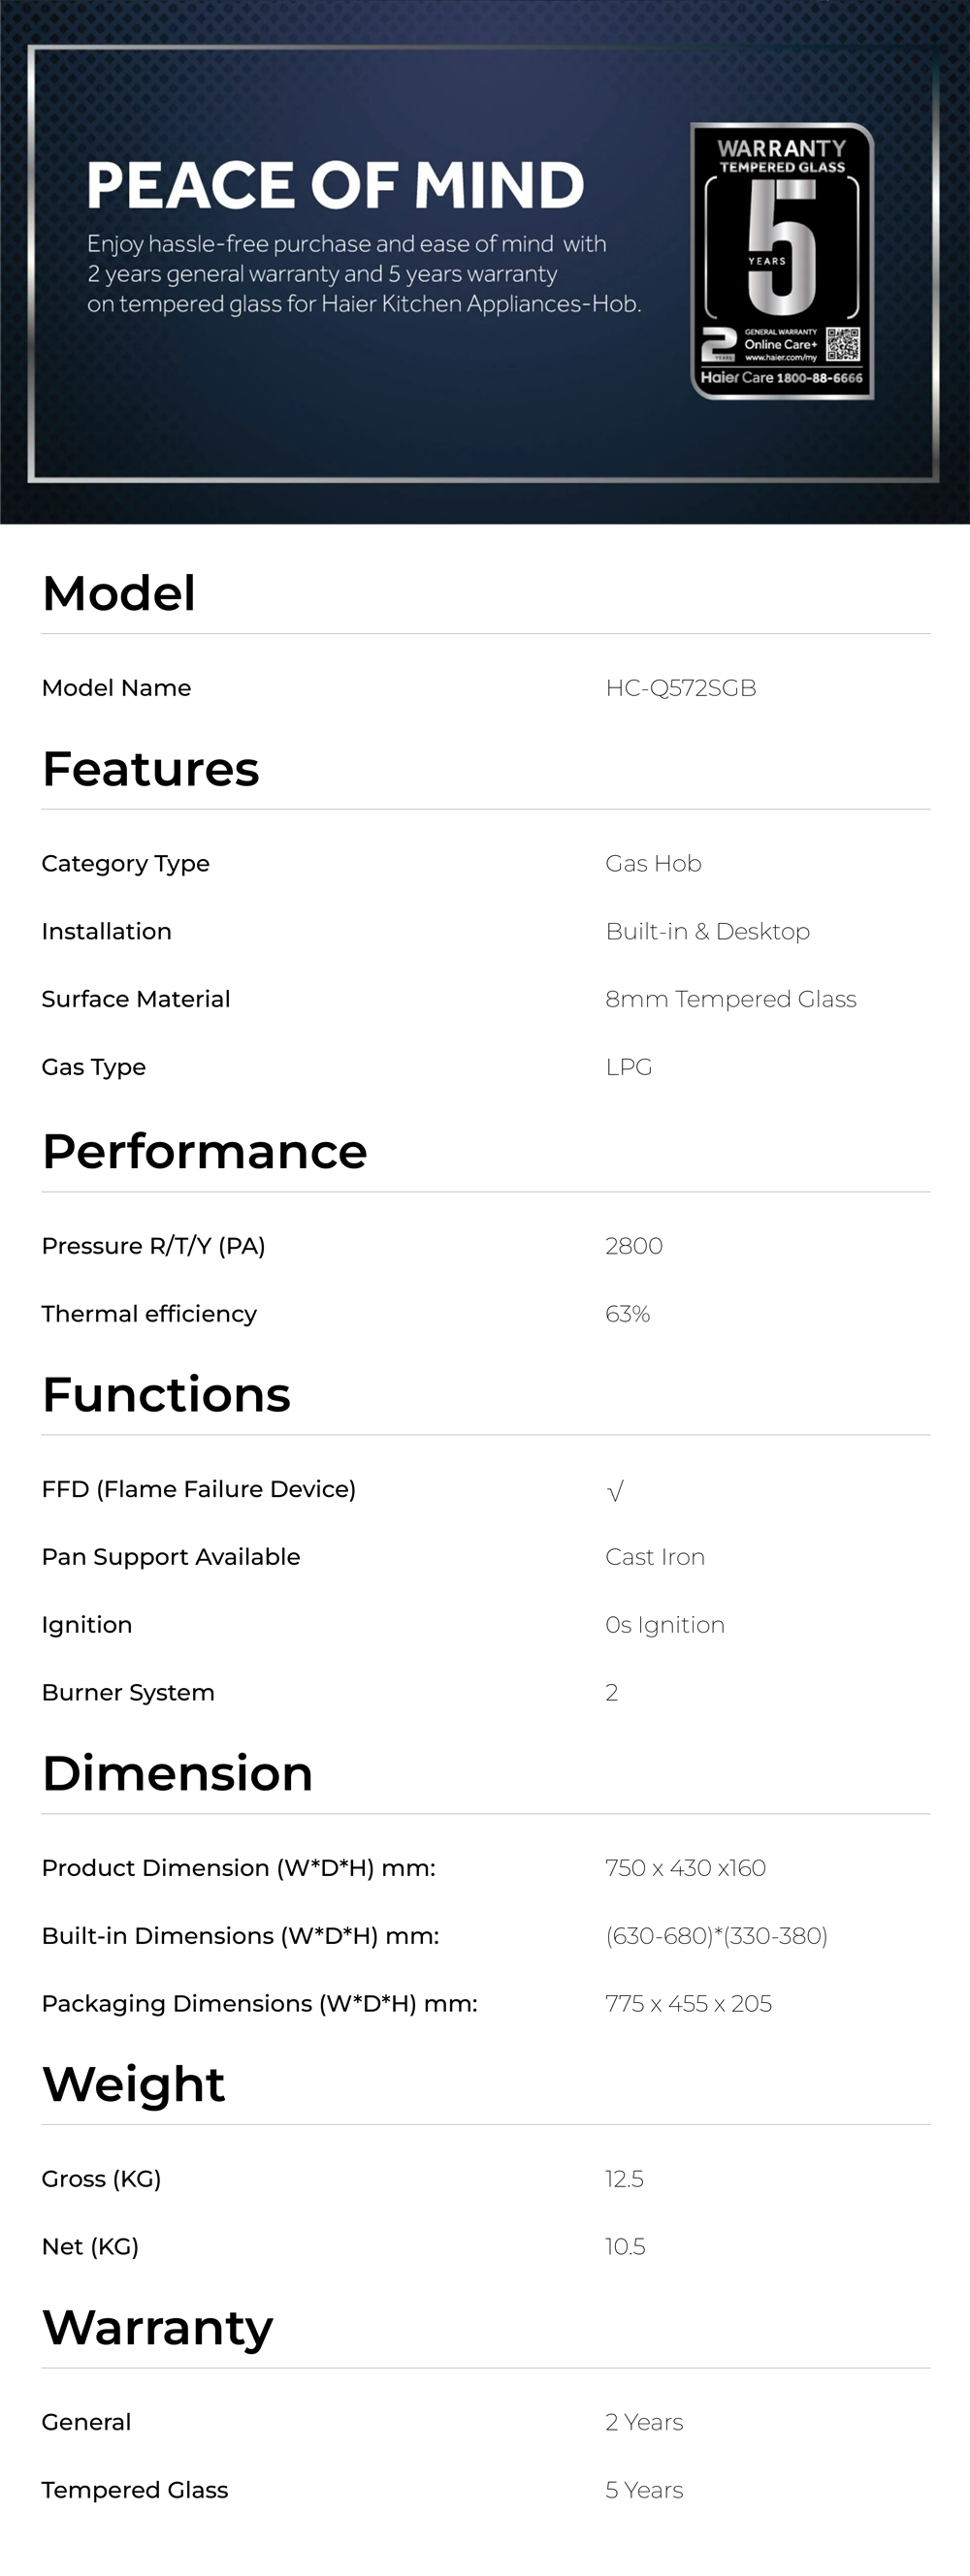Screen dimensions: 970x2576
Task: Click the WARRANTY TEMPERED GLASS badge title
Action: coord(782,155)
